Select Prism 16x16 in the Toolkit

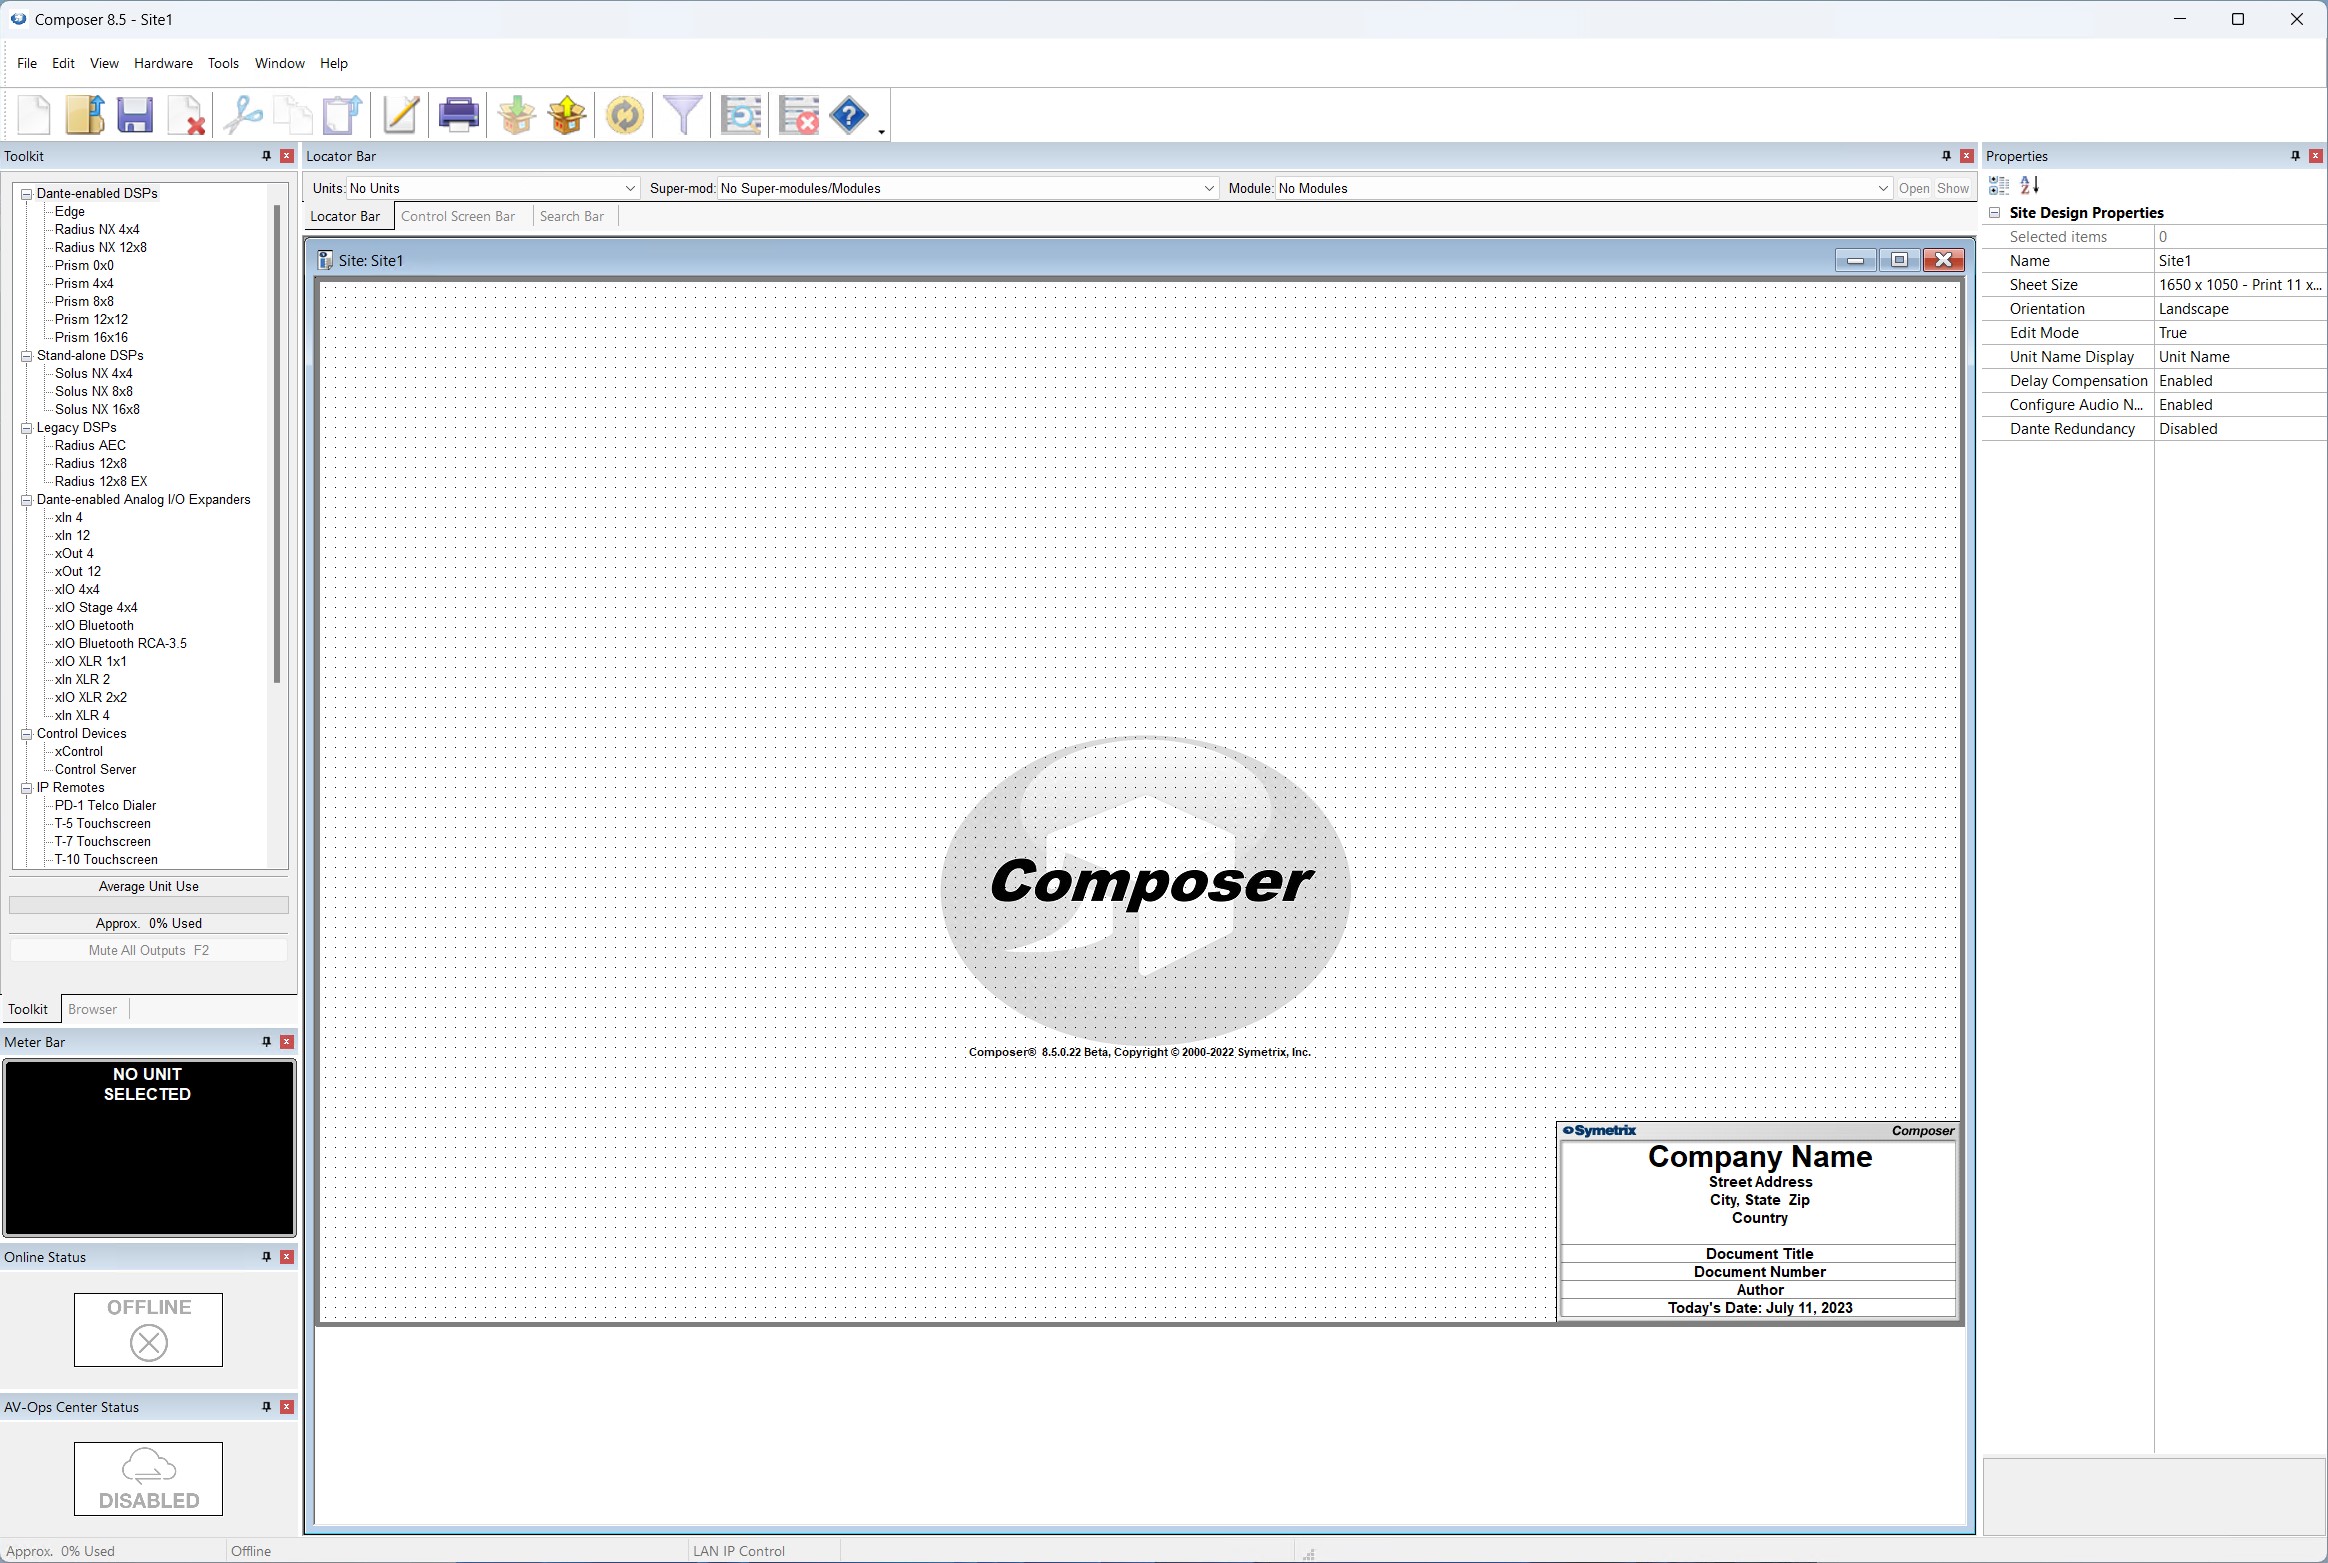click(x=91, y=337)
